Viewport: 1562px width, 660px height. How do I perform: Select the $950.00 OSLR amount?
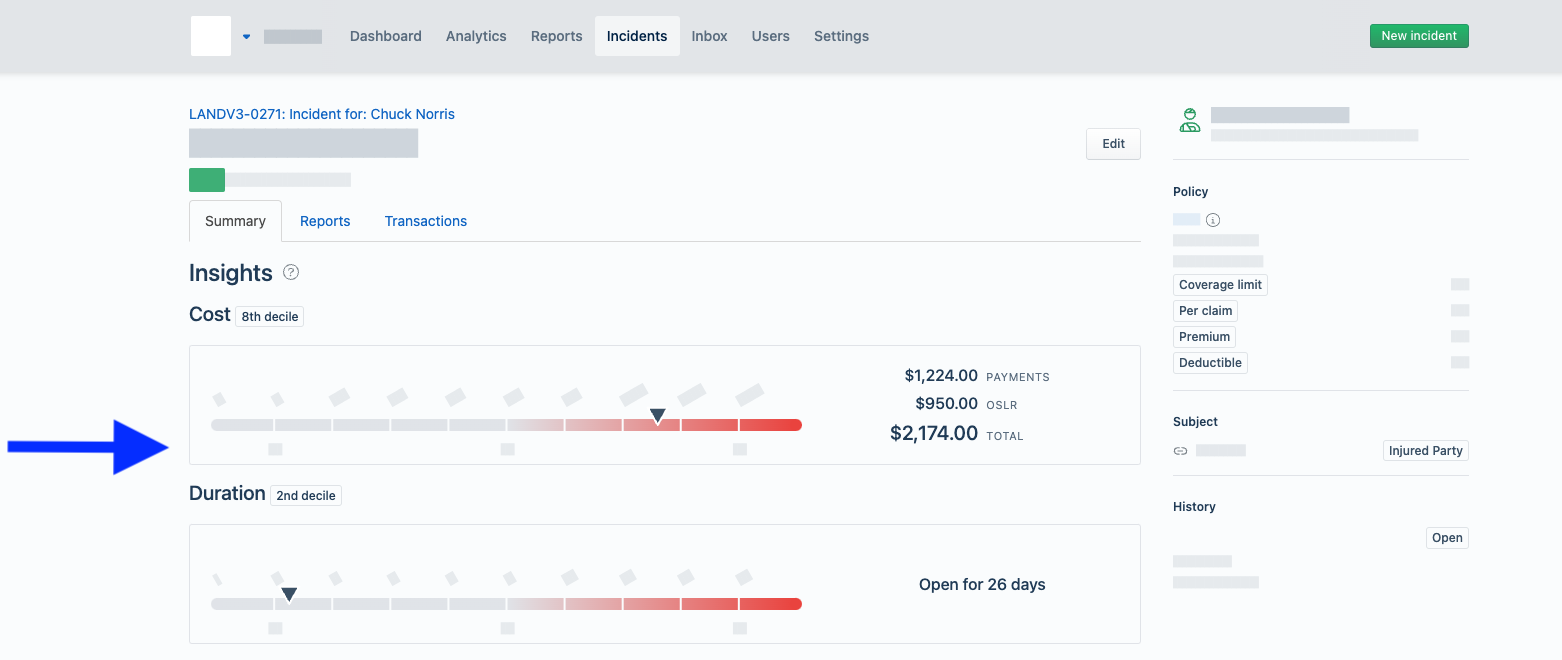coord(947,404)
